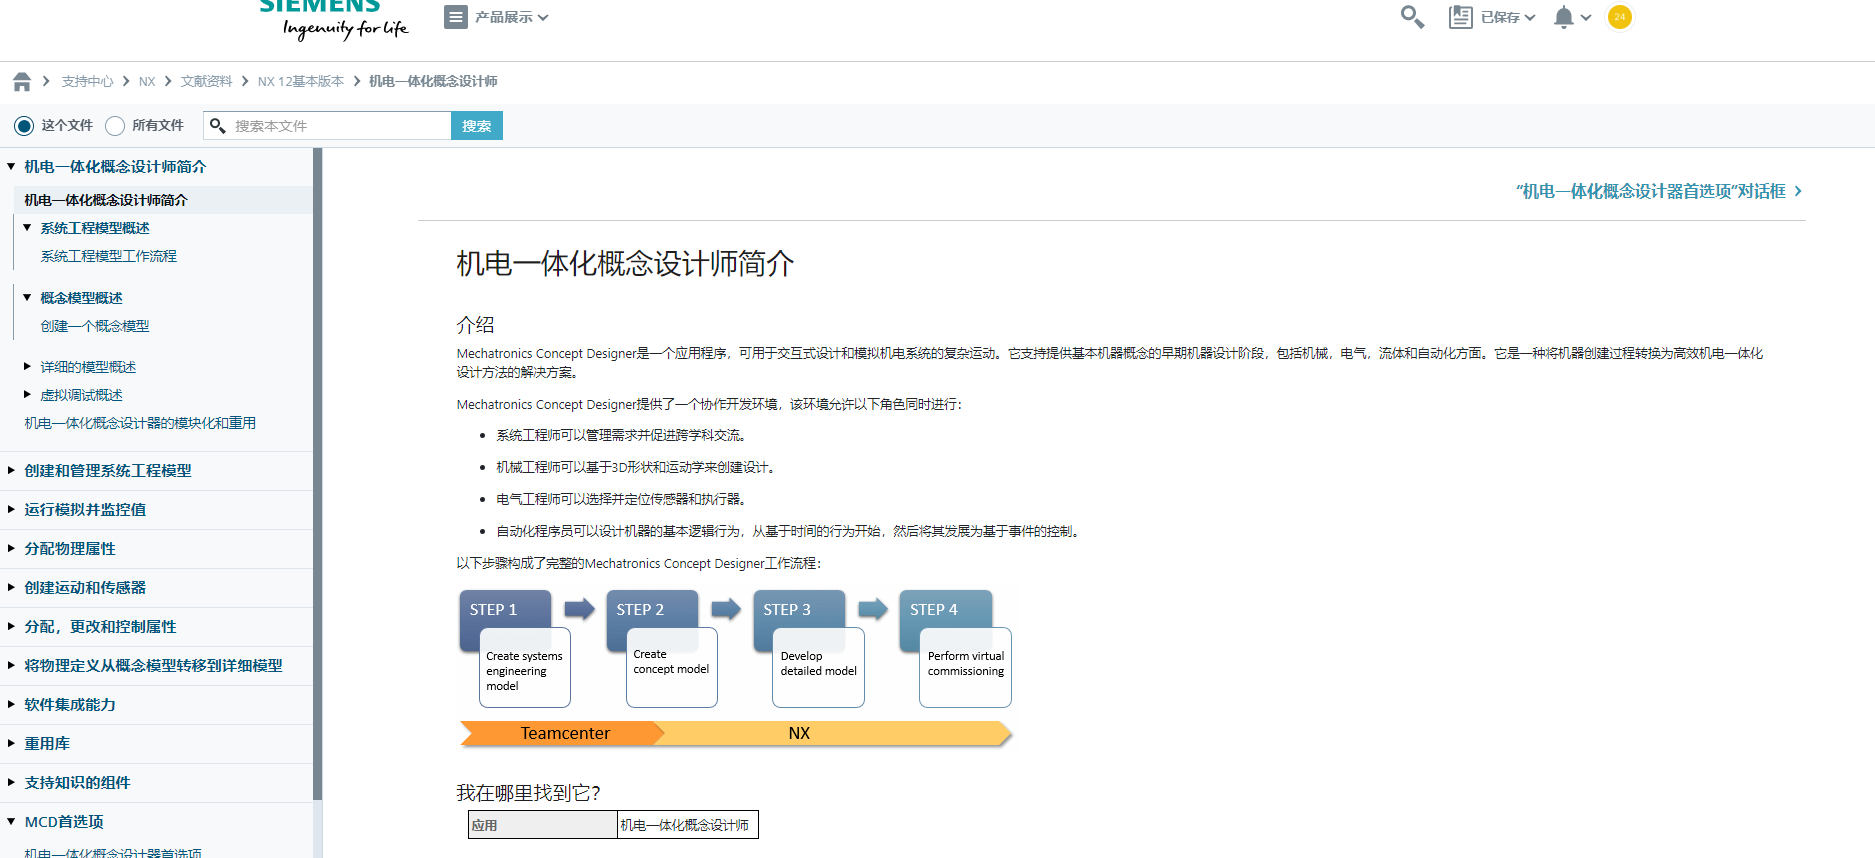
Task: Expand 重用库 section
Action: click(x=11, y=743)
